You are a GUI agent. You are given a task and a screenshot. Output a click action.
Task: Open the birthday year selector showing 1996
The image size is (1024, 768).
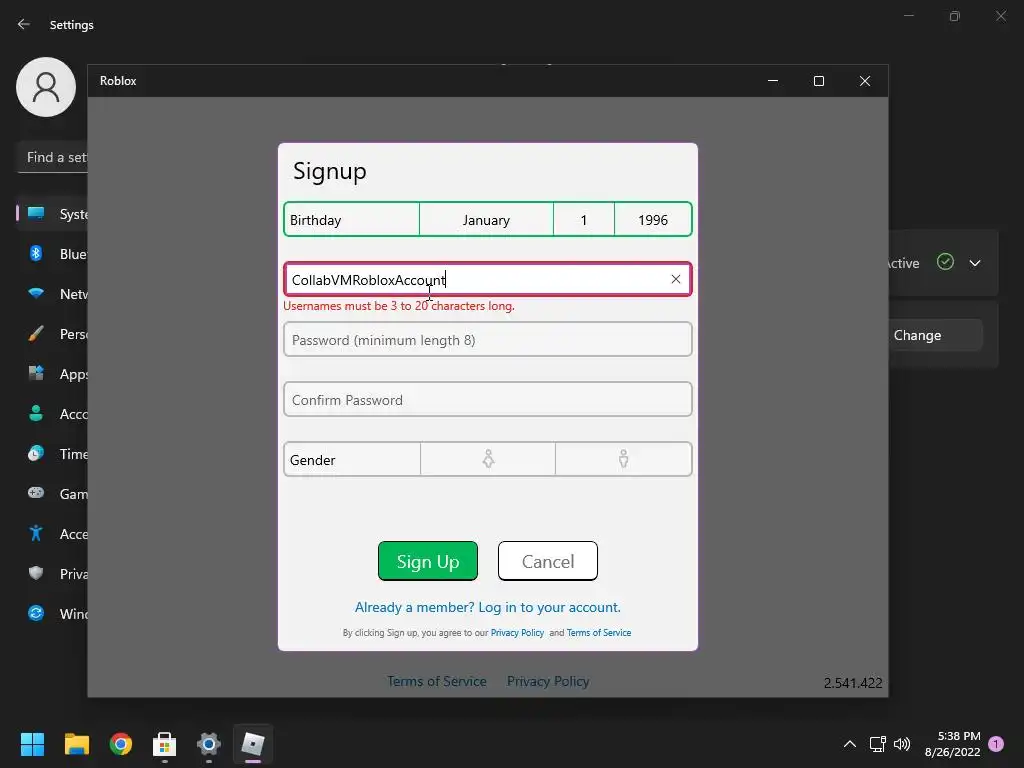[x=653, y=220]
